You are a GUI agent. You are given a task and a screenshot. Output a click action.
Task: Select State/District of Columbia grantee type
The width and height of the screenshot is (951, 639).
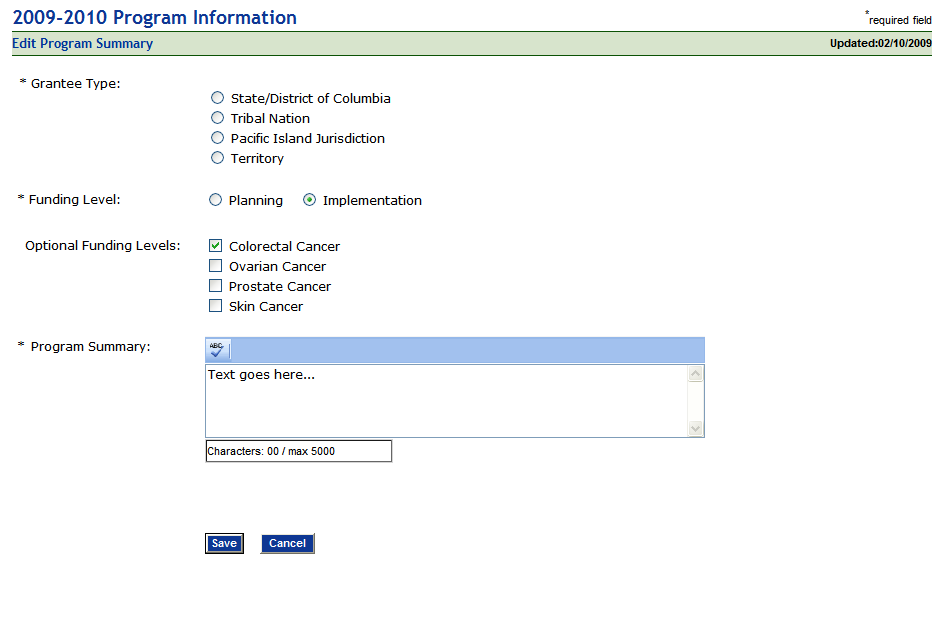[x=218, y=98]
